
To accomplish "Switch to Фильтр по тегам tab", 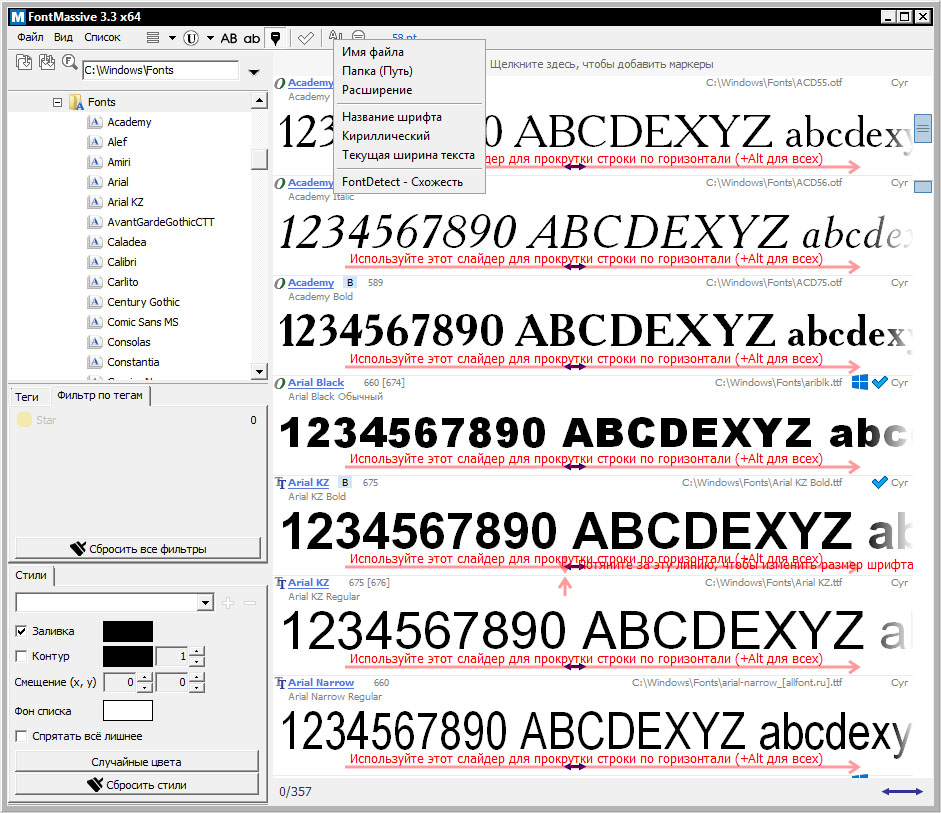I will [100, 395].
